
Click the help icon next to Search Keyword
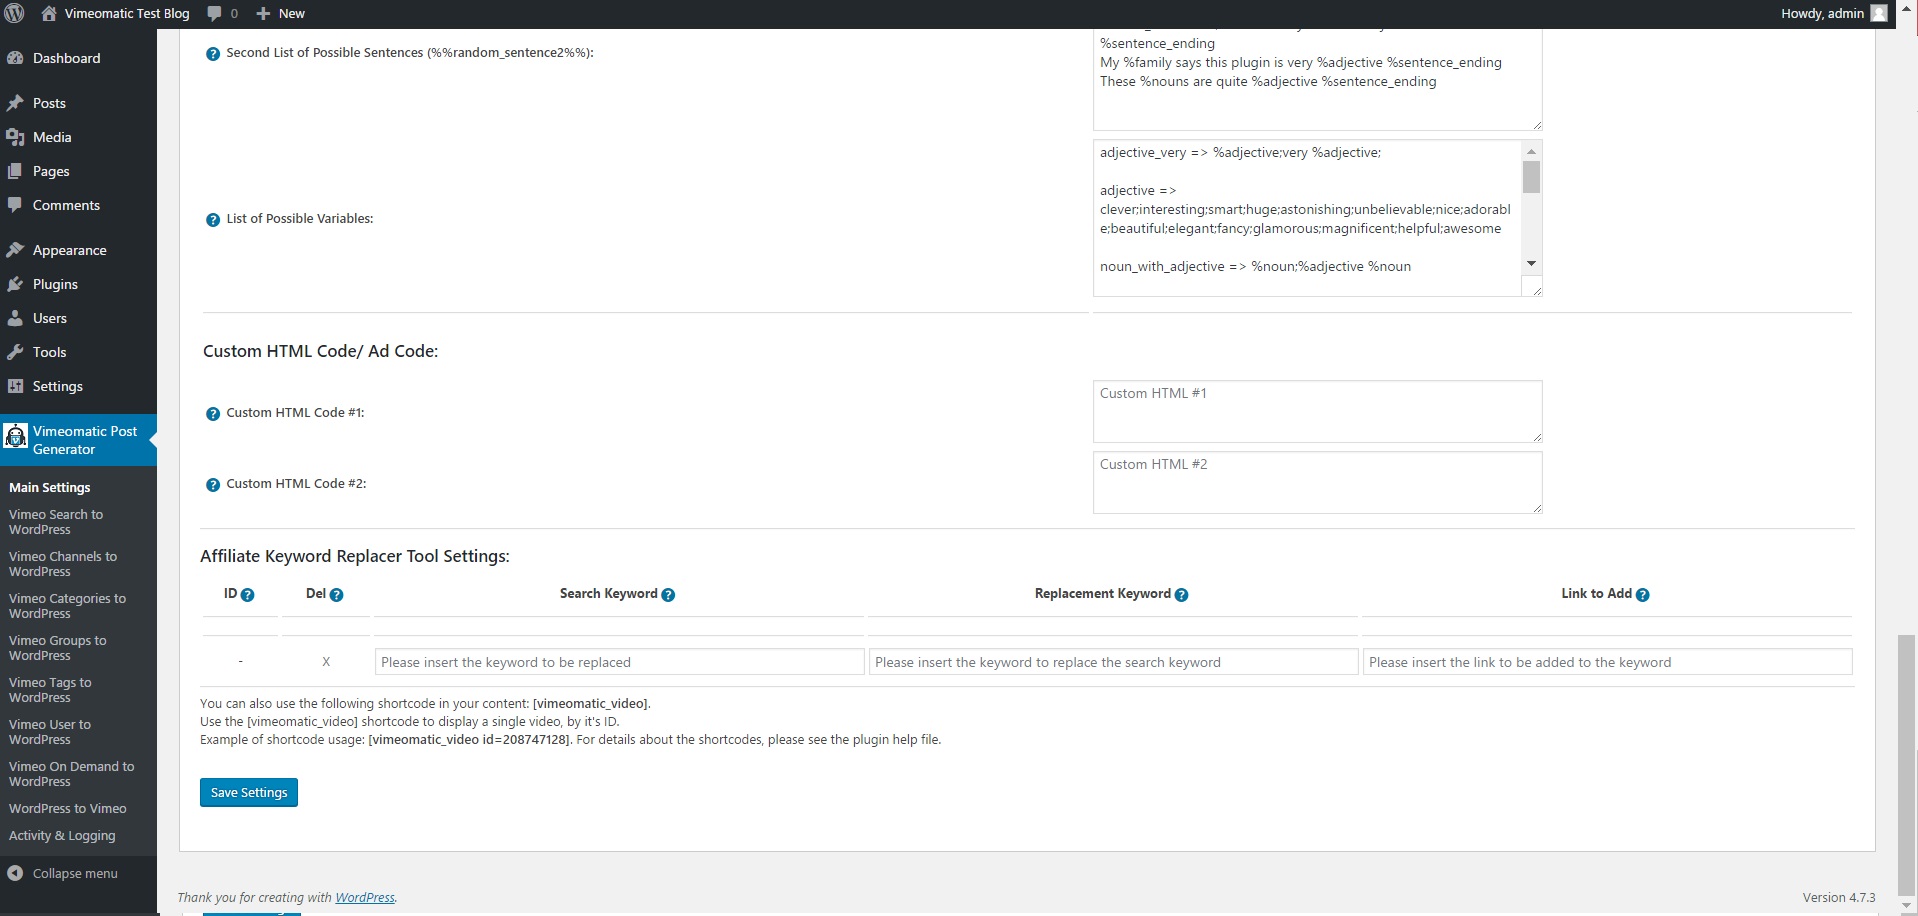[668, 595]
